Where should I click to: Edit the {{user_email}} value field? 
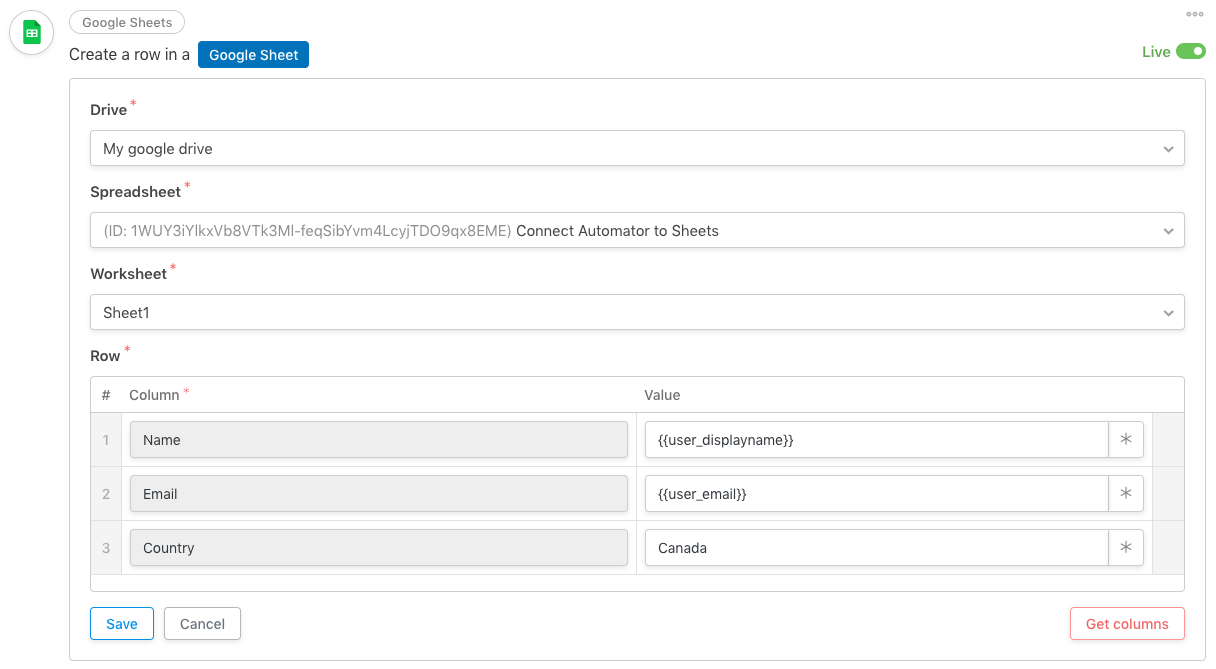[876, 493]
